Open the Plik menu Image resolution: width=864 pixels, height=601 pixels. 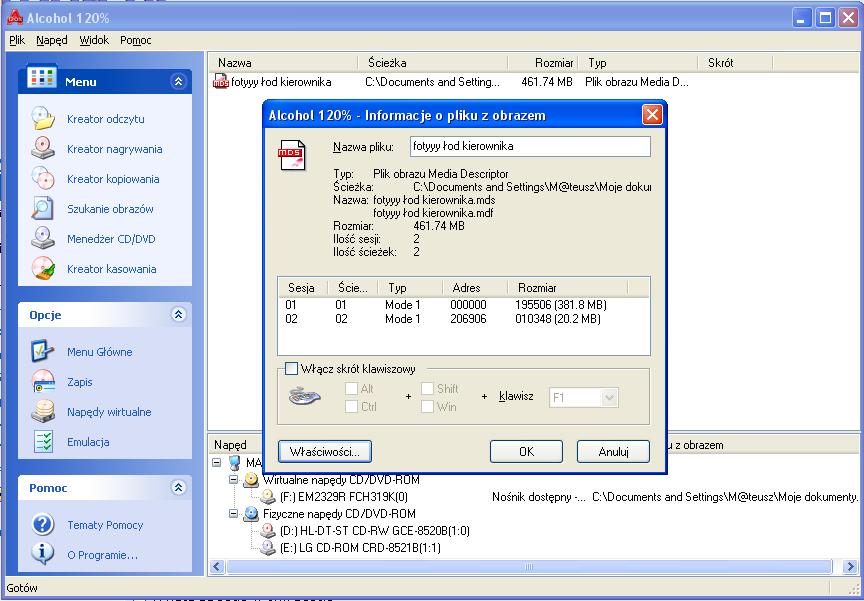(x=17, y=40)
